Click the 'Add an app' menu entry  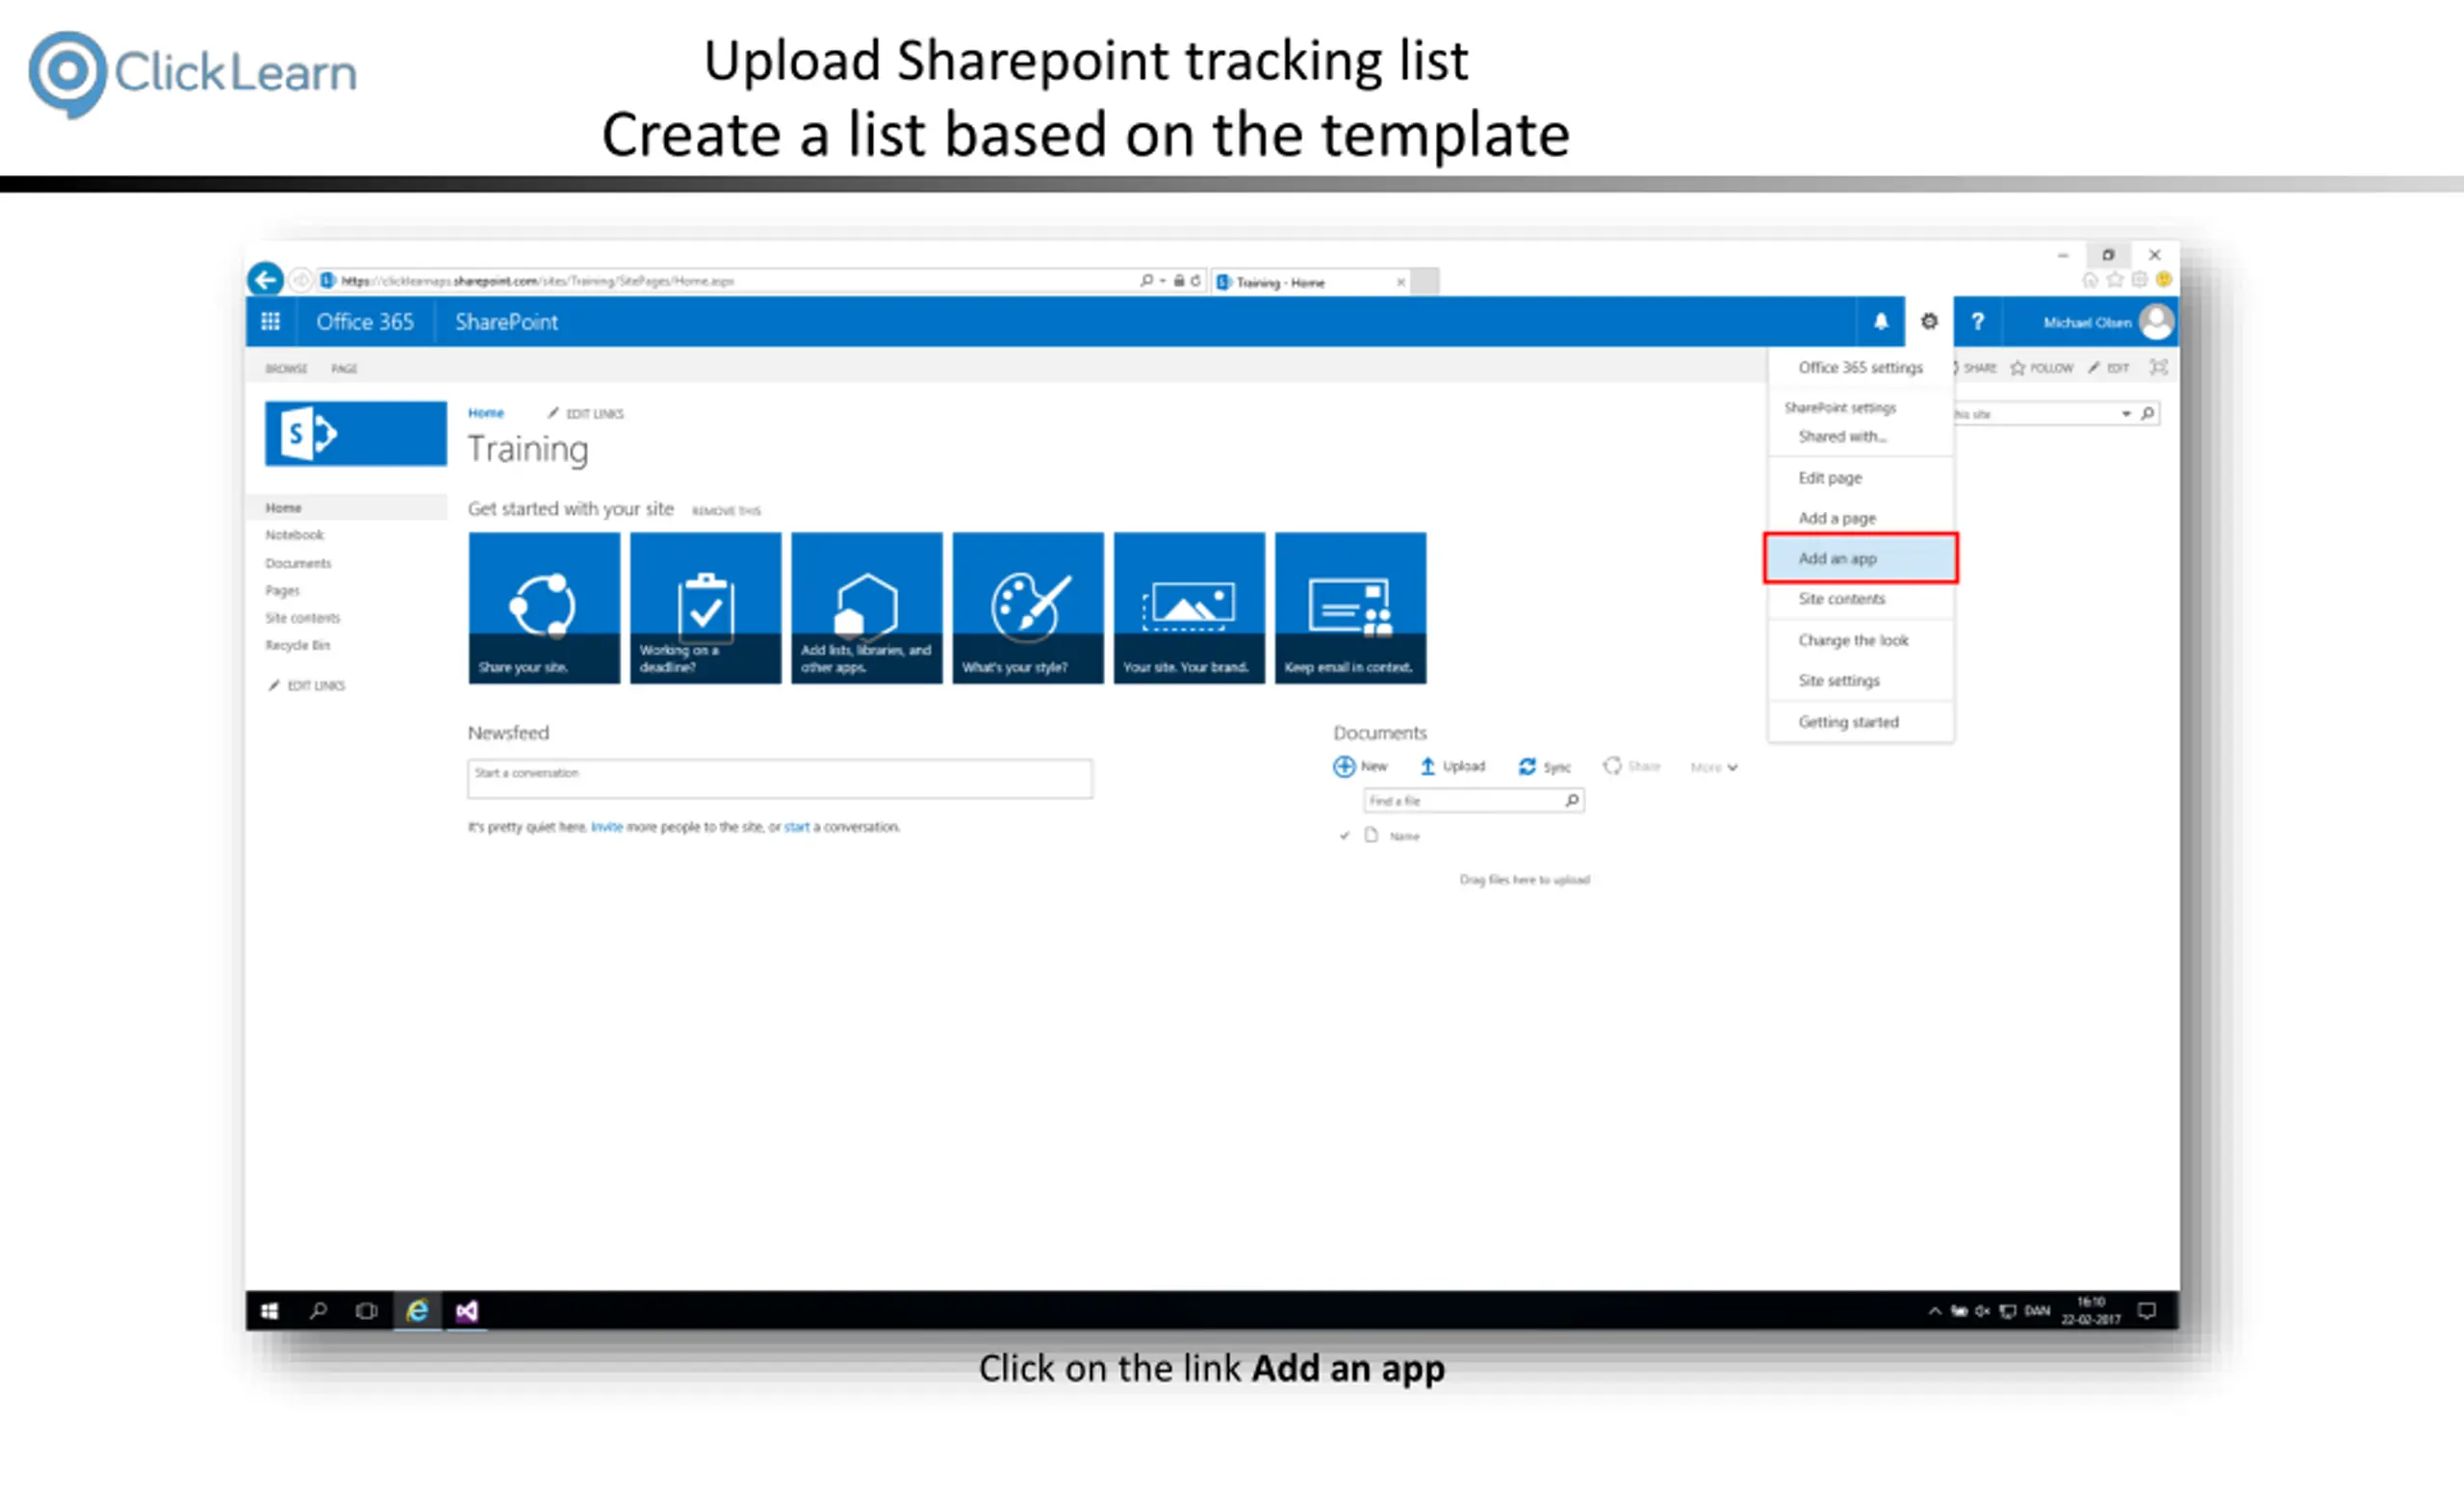coord(1861,559)
